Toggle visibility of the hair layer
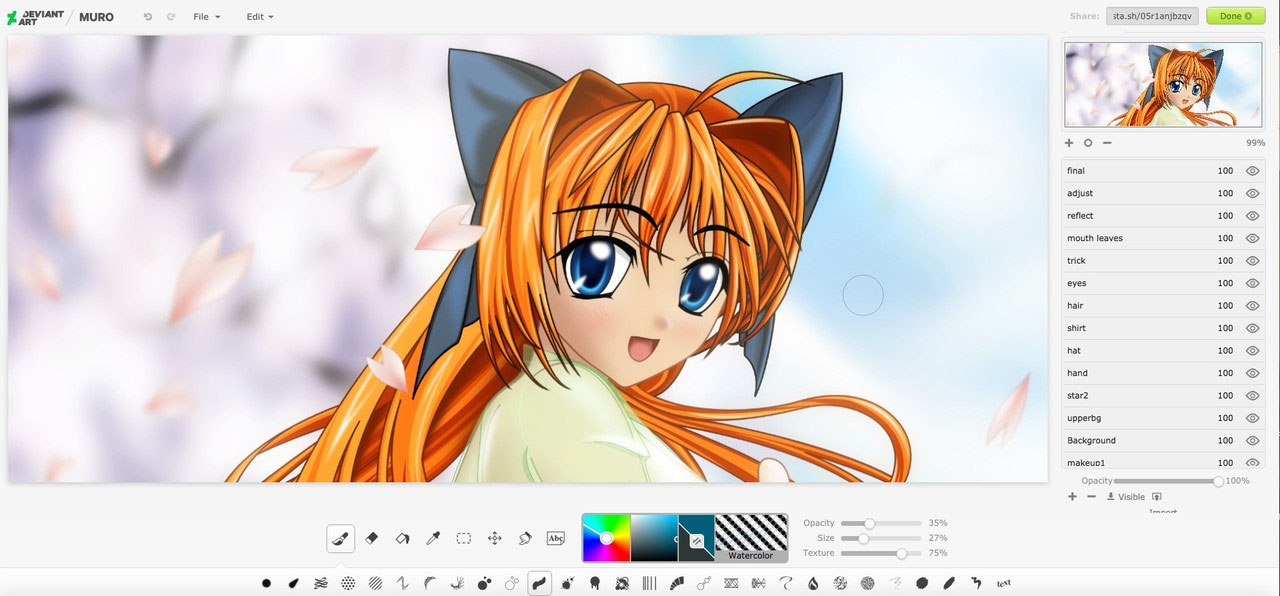Image resolution: width=1280 pixels, height=596 pixels. coord(1252,305)
